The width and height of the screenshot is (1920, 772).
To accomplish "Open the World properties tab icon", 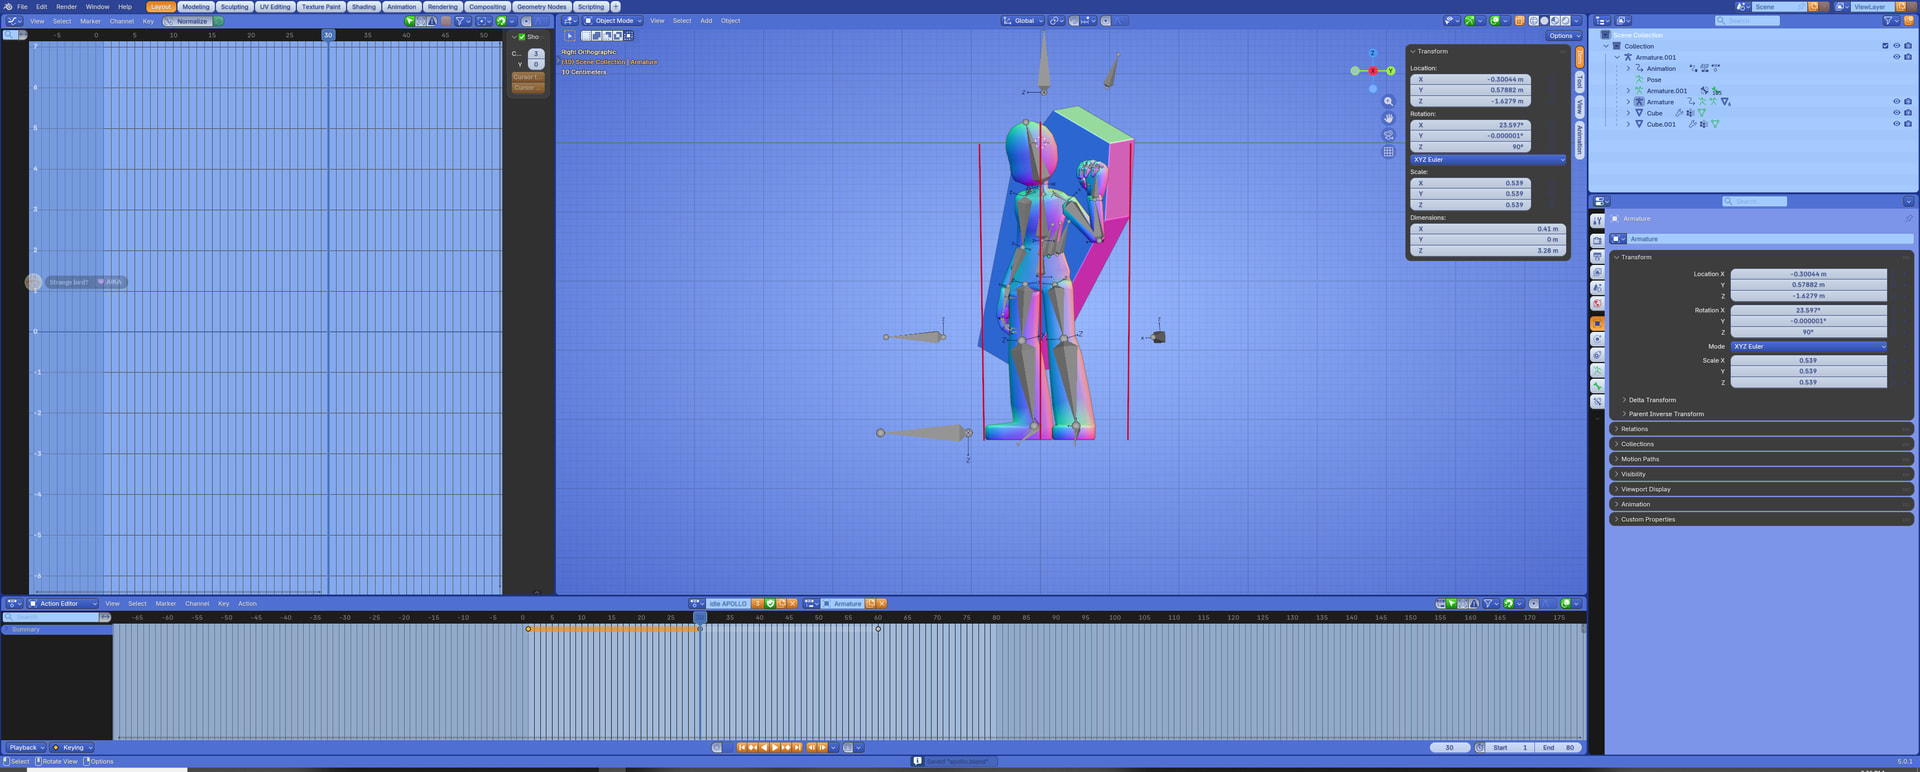I will coord(1597,304).
